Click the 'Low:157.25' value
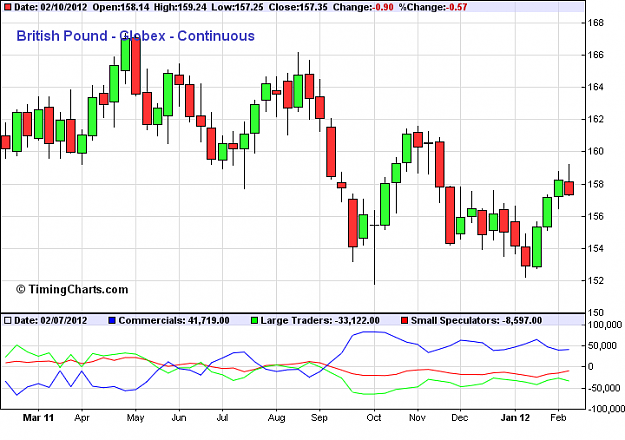Screen dimensions: 625x440 click(237, 7)
